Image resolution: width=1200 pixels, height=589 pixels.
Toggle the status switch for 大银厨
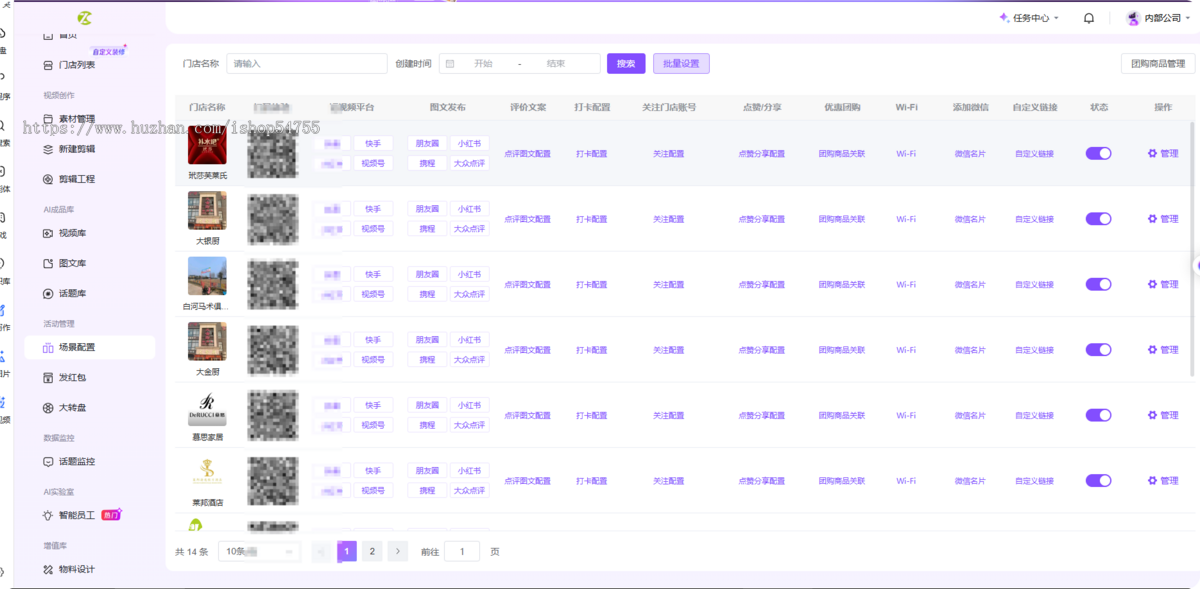[1098, 218]
